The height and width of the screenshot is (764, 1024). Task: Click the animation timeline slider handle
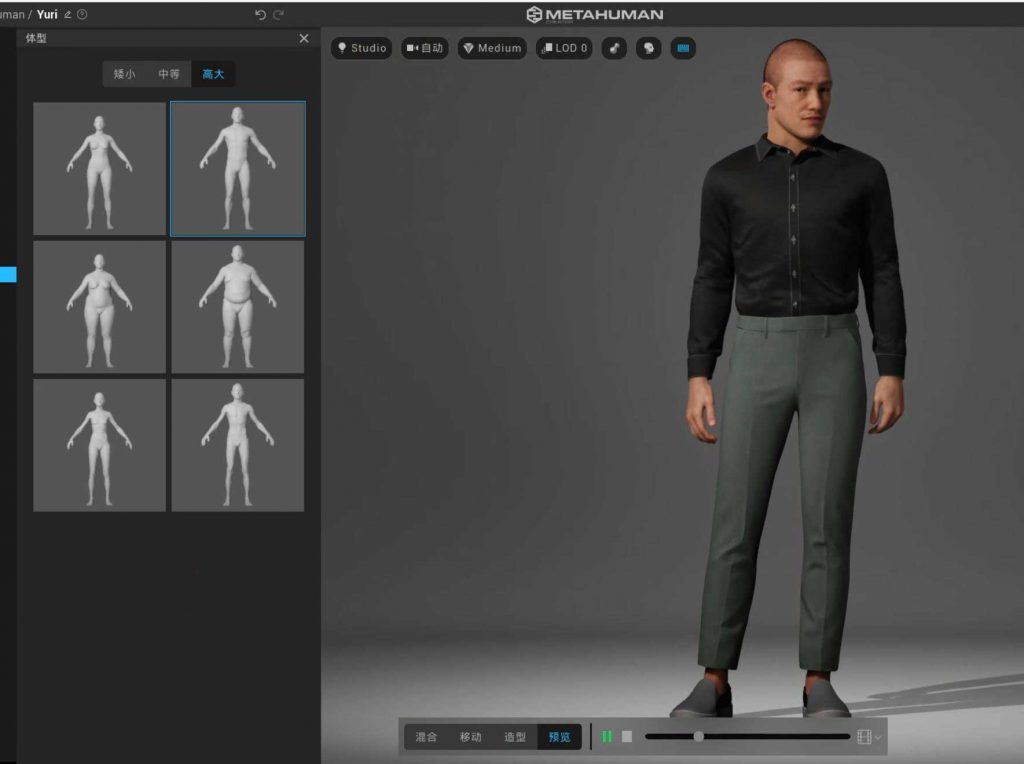click(x=698, y=737)
